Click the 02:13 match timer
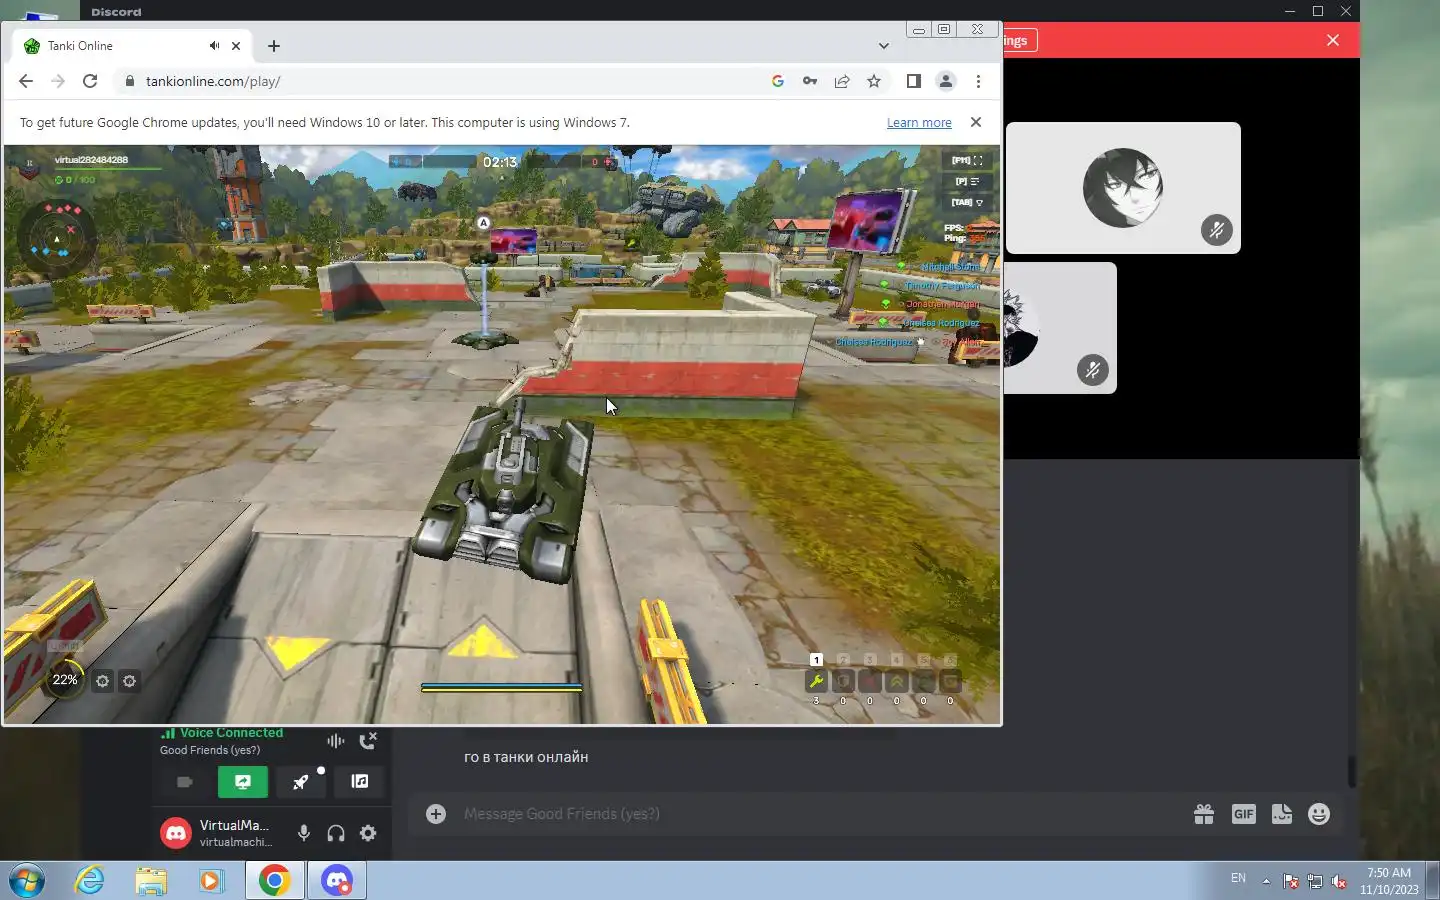The image size is (1440, 900). click(500, 162)
